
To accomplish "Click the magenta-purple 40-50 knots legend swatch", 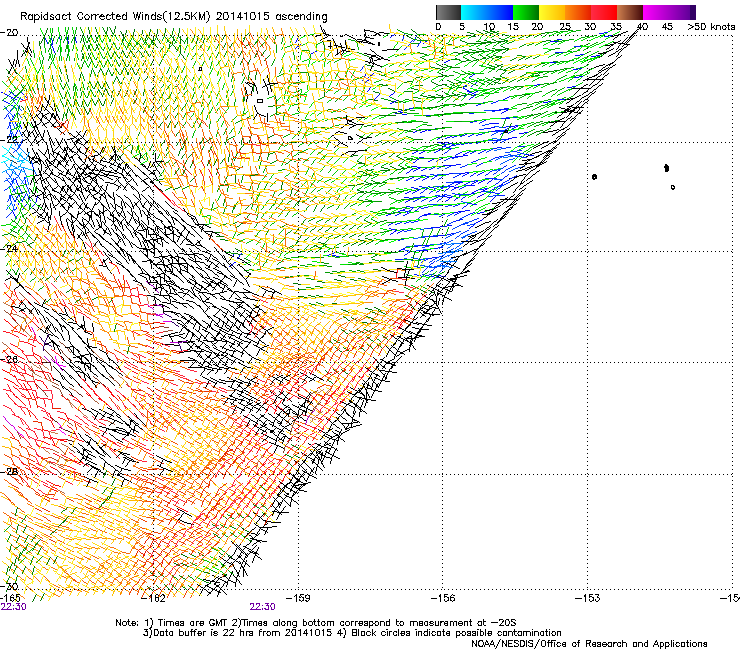I will [x=669, y=12].
